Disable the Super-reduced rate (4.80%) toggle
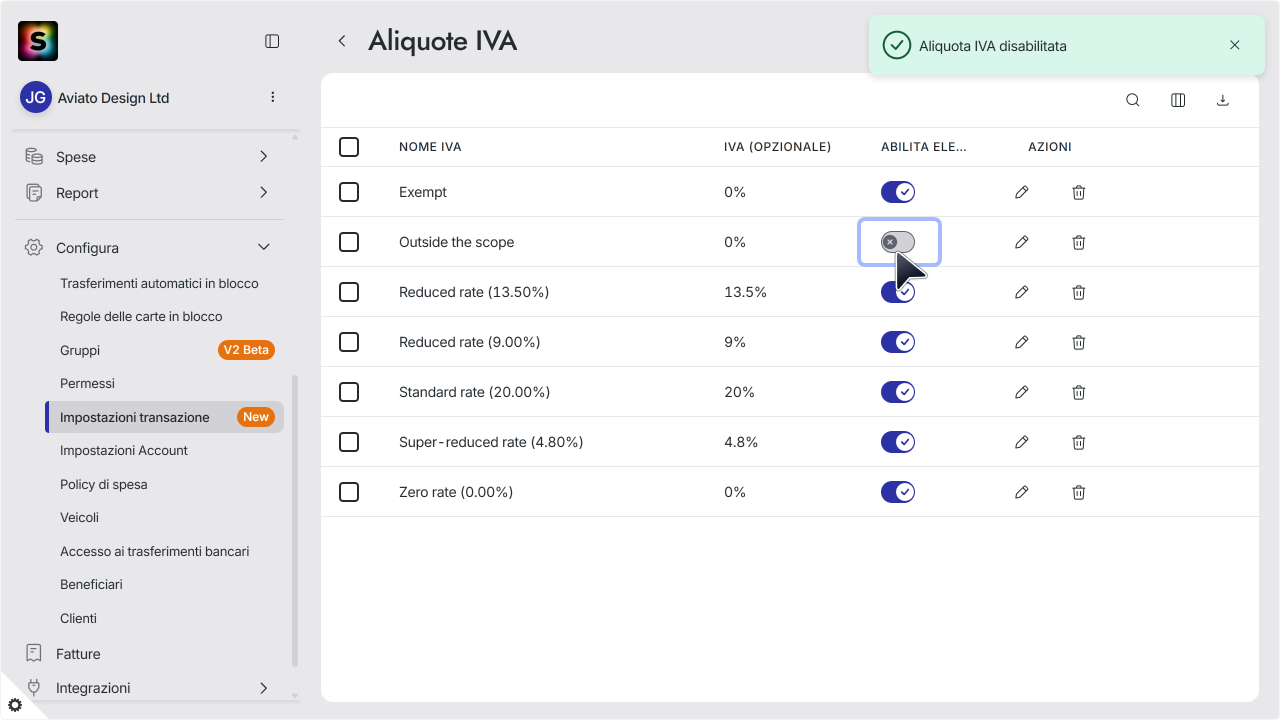 [898, 442]
